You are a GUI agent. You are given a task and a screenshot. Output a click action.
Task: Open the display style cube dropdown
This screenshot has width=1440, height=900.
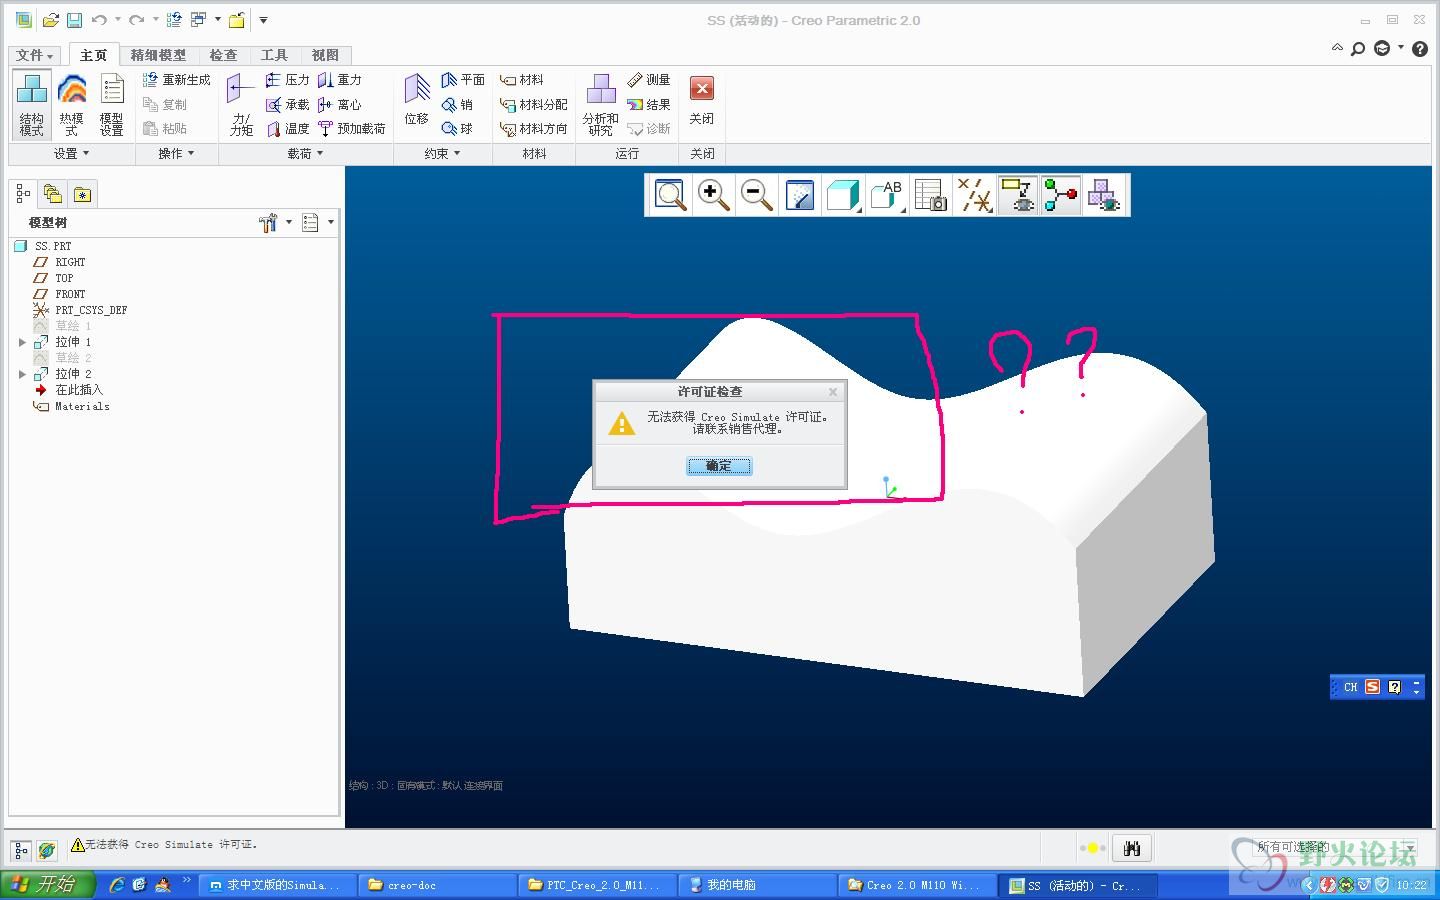point(844,195)
